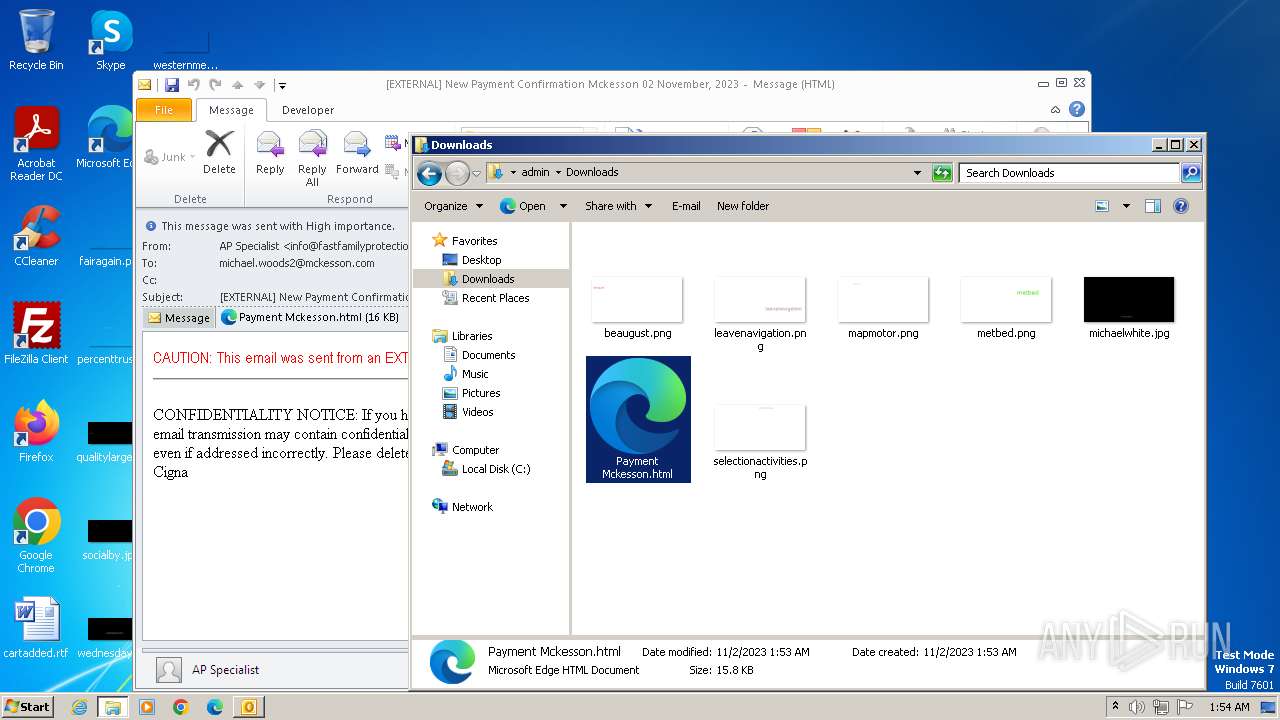
Task: Click Explorer Get help icon
Action: (x=1180, y=206)
